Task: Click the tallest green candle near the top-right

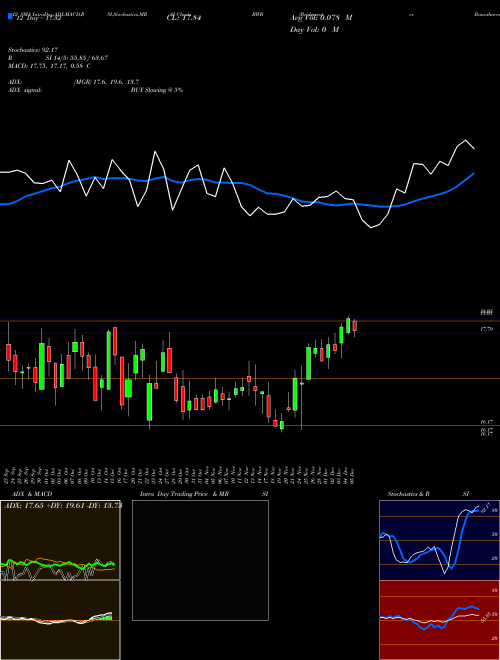Action: click(348, 325)
